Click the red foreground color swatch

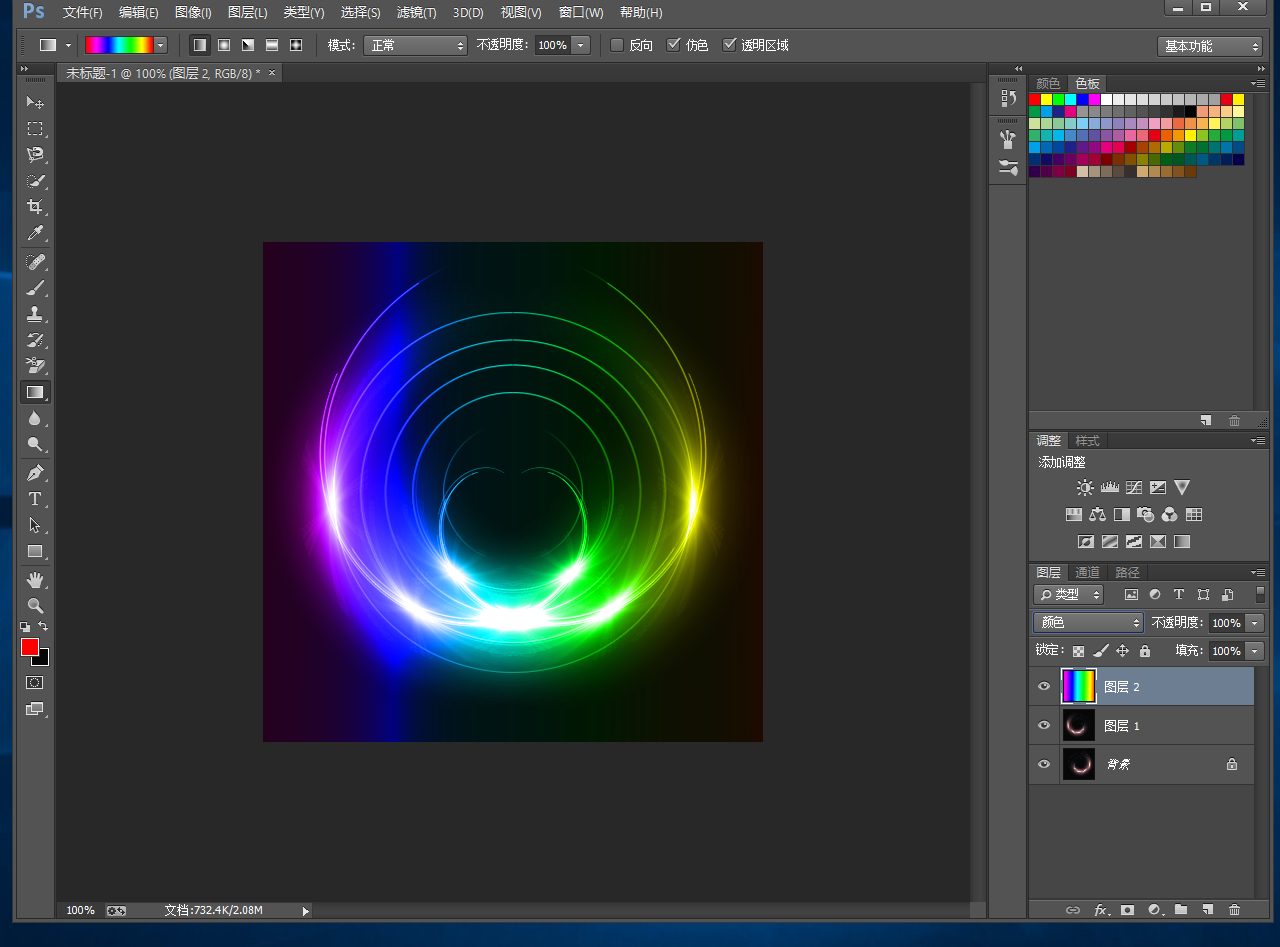[x=30, y=647]
